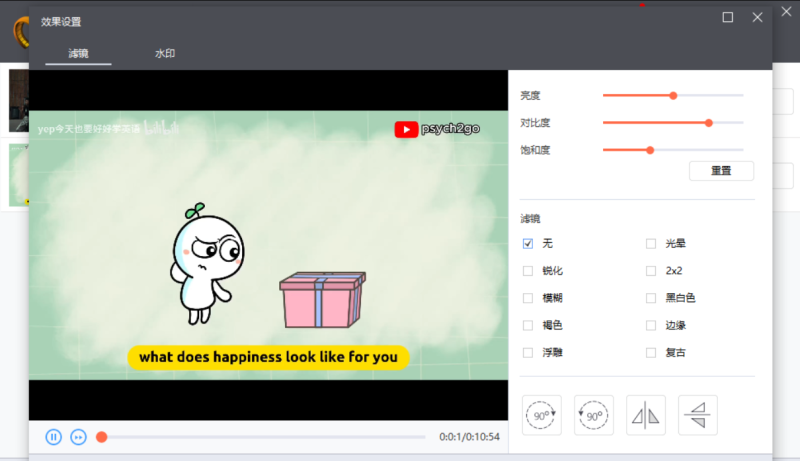
Task: Pause the video preview
Action: click(x=54, y=437)
